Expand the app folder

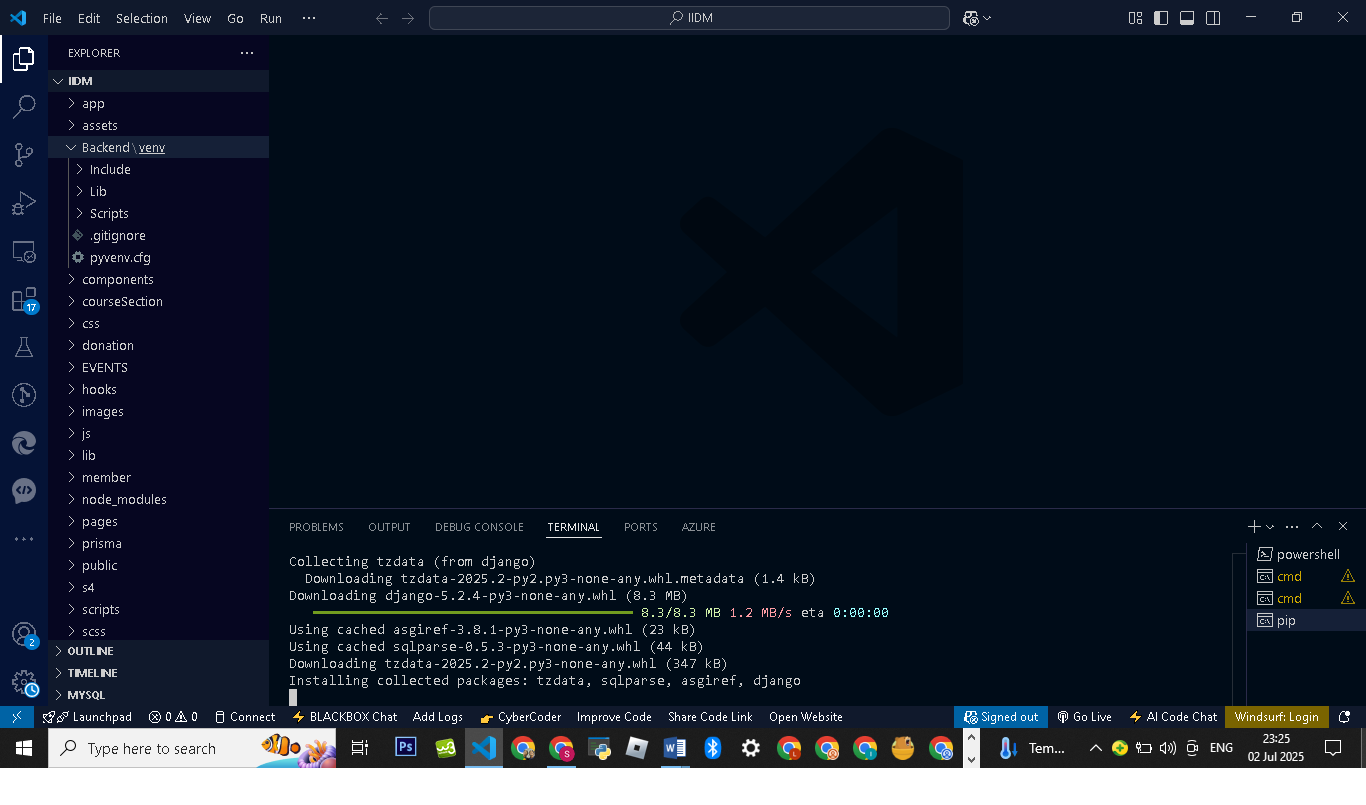coord(158,103)
